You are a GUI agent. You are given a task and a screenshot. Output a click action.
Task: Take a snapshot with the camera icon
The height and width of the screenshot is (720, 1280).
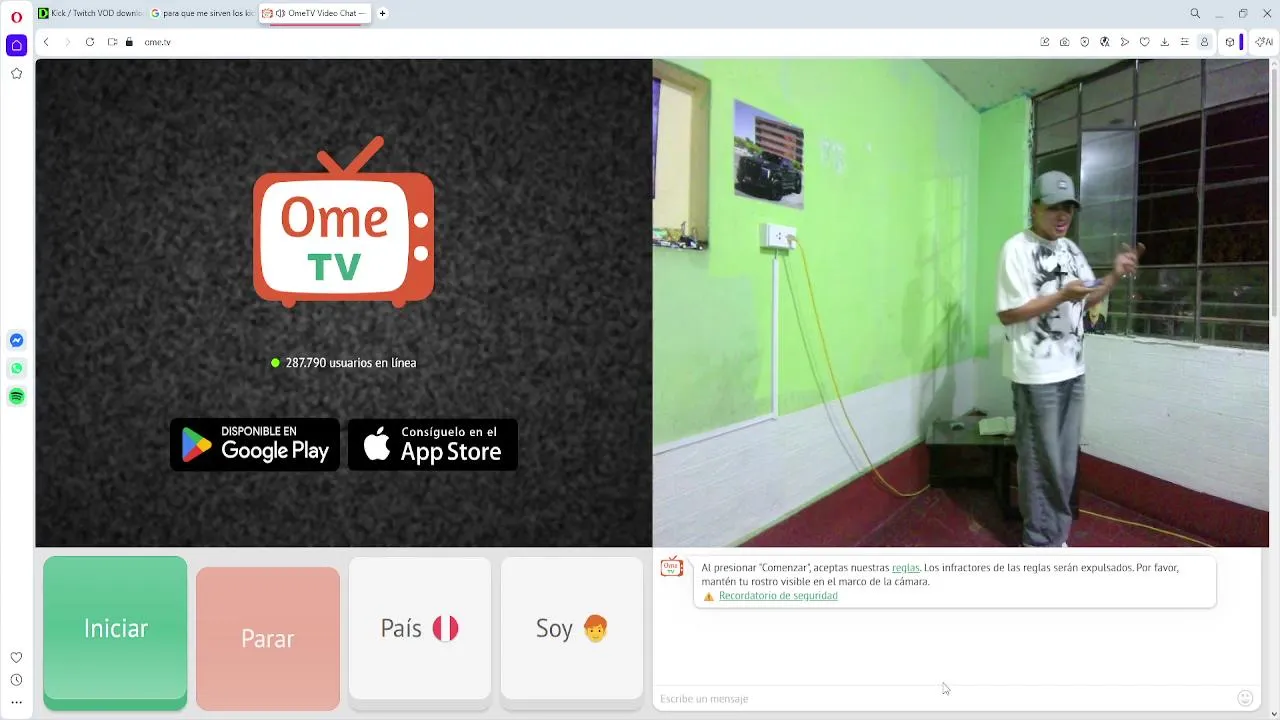pyautogui.click(x=1065, y=42)
